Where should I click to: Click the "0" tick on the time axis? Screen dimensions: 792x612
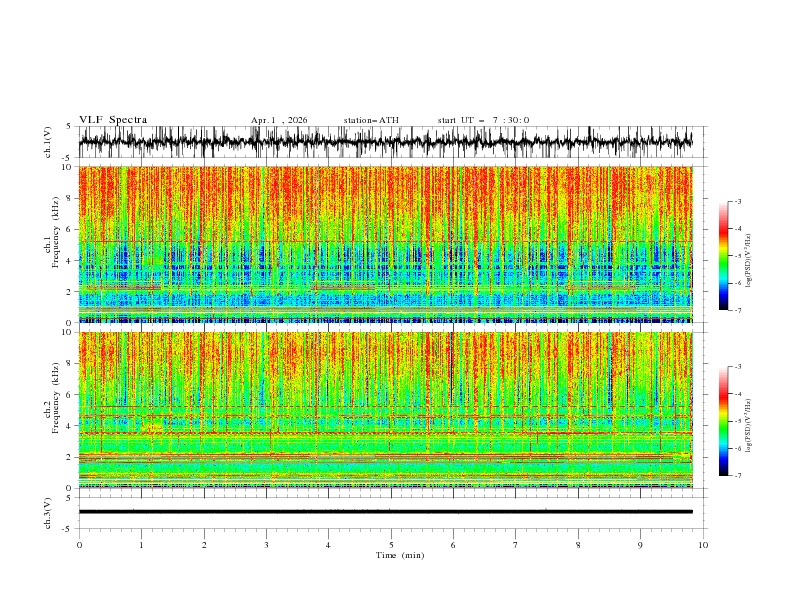point(79,545)
